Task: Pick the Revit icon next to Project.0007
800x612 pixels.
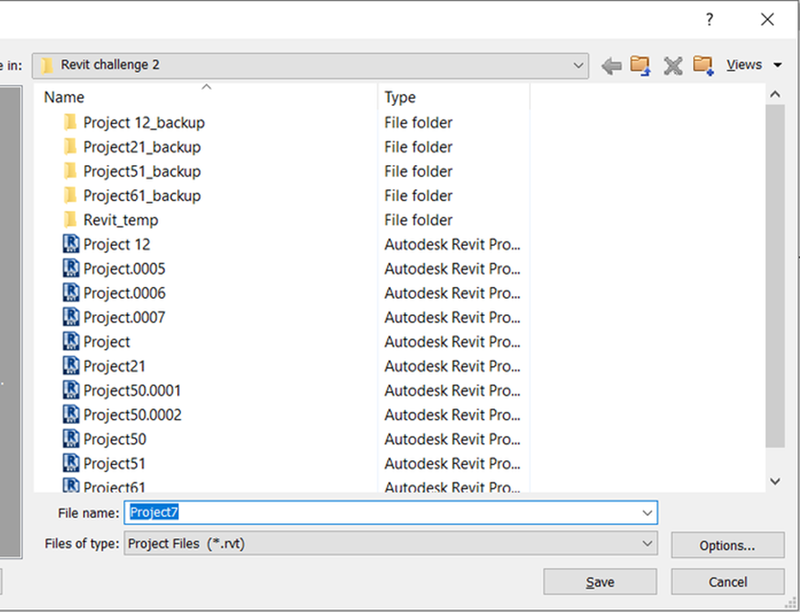Action: tap(71, 317)
